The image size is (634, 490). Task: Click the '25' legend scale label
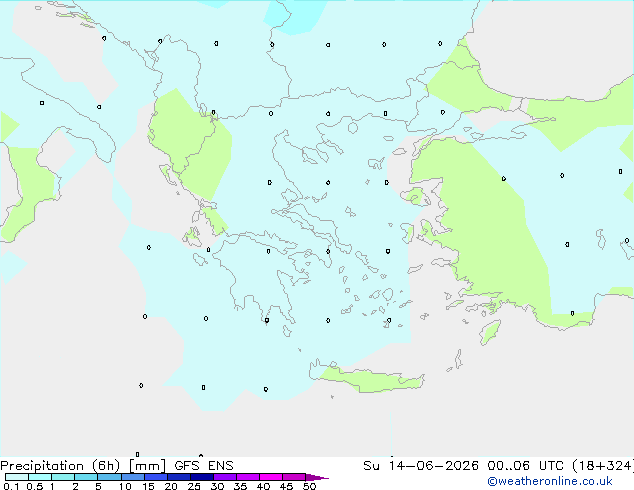click(194, 486)
